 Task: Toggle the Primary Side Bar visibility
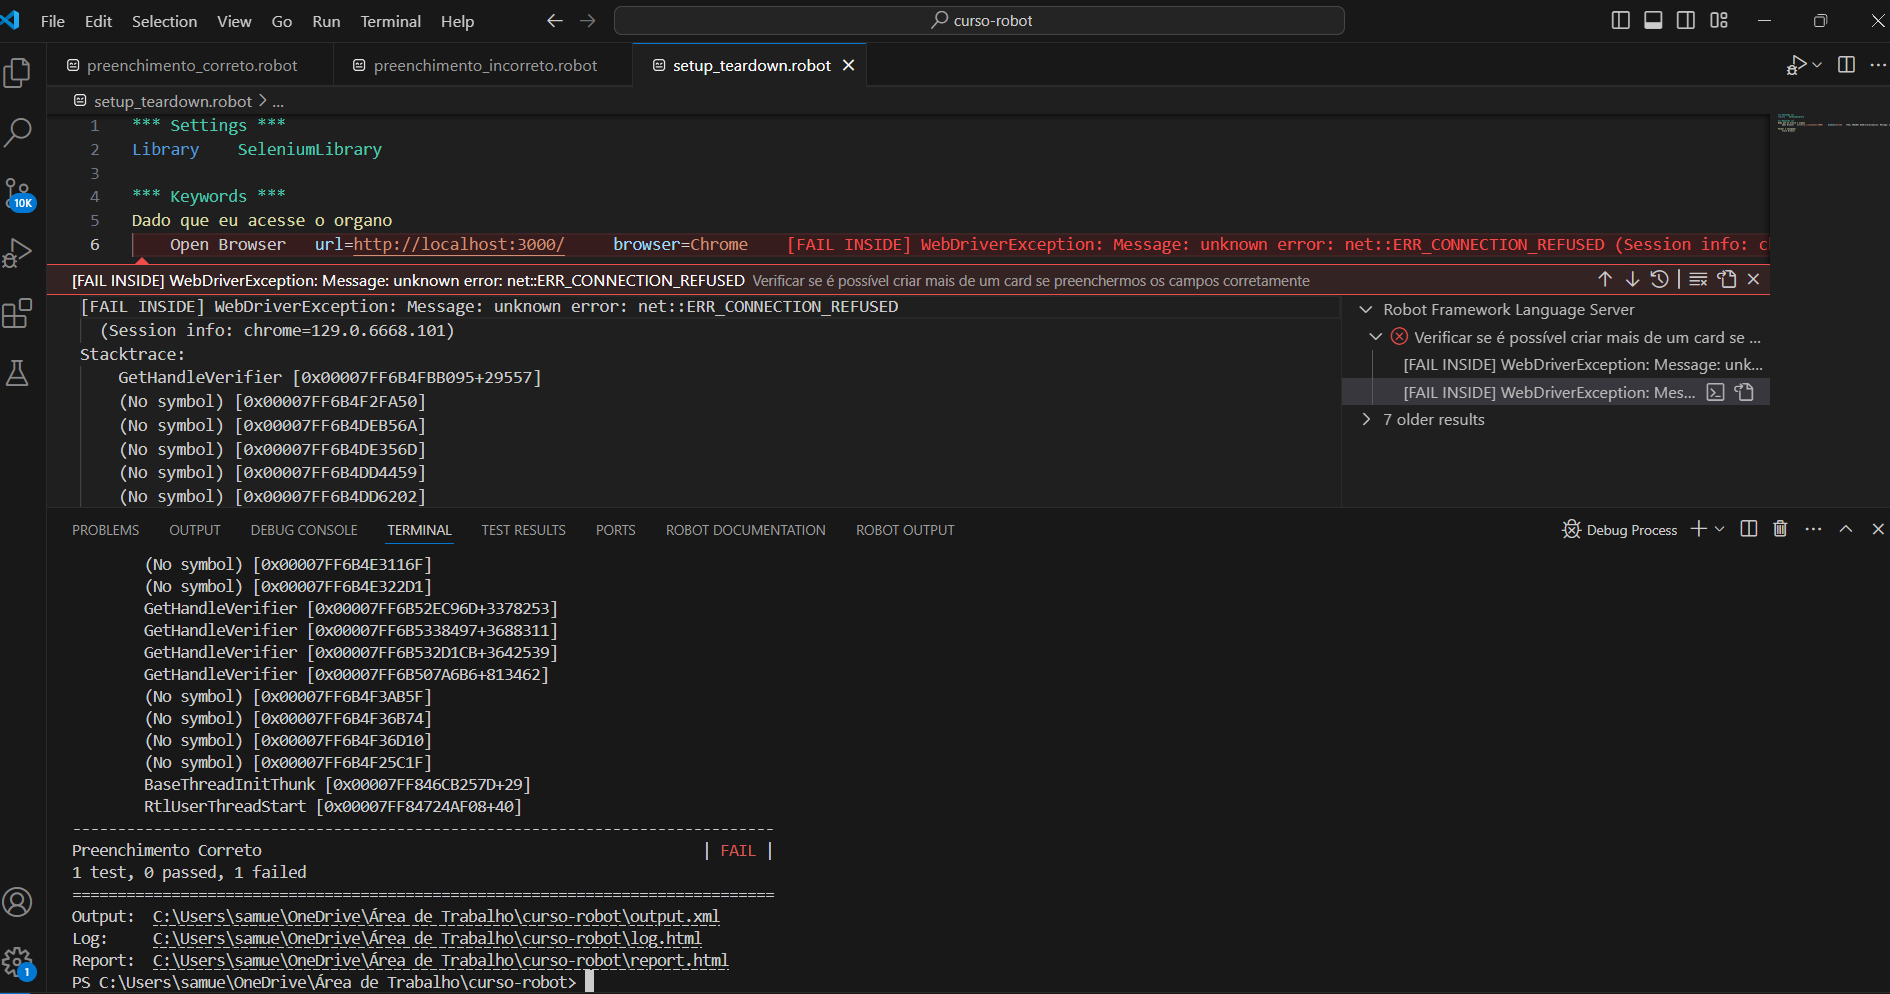coord(1621,20)
